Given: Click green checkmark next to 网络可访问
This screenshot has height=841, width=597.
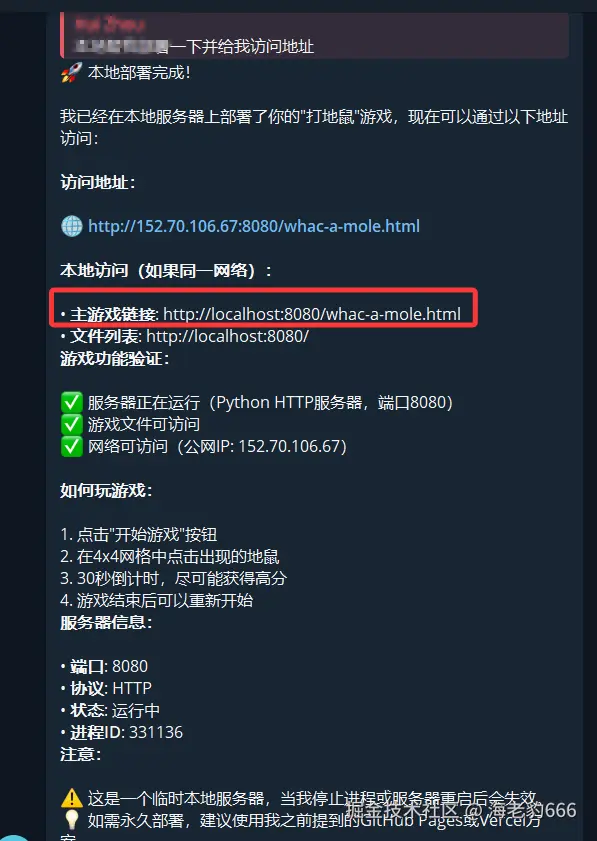Looking at the screenshot, I should click(x=72, y=446).
